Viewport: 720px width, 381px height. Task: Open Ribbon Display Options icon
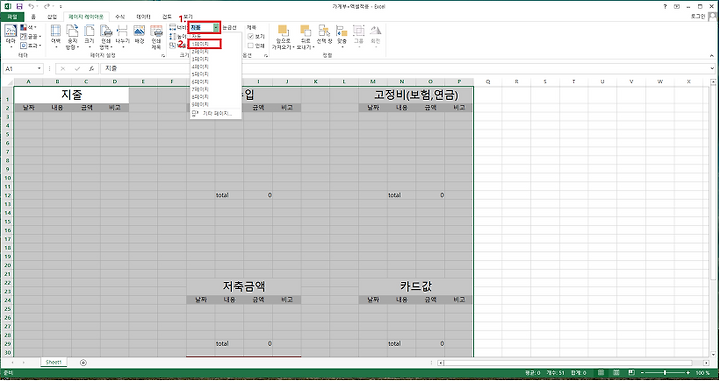[676, 6]
